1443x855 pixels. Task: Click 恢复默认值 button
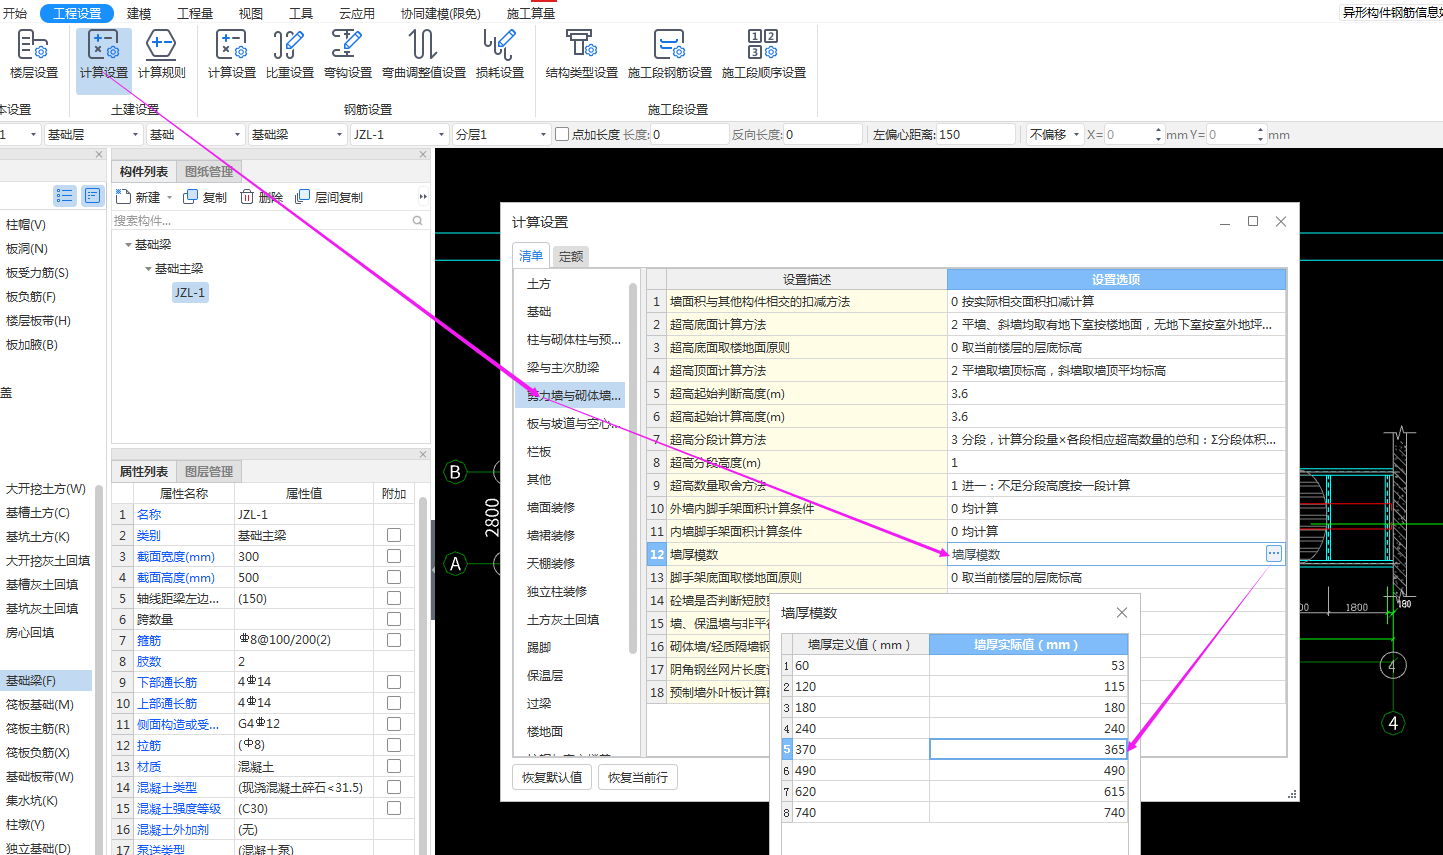pyautogui.click(x=552, y=777)
